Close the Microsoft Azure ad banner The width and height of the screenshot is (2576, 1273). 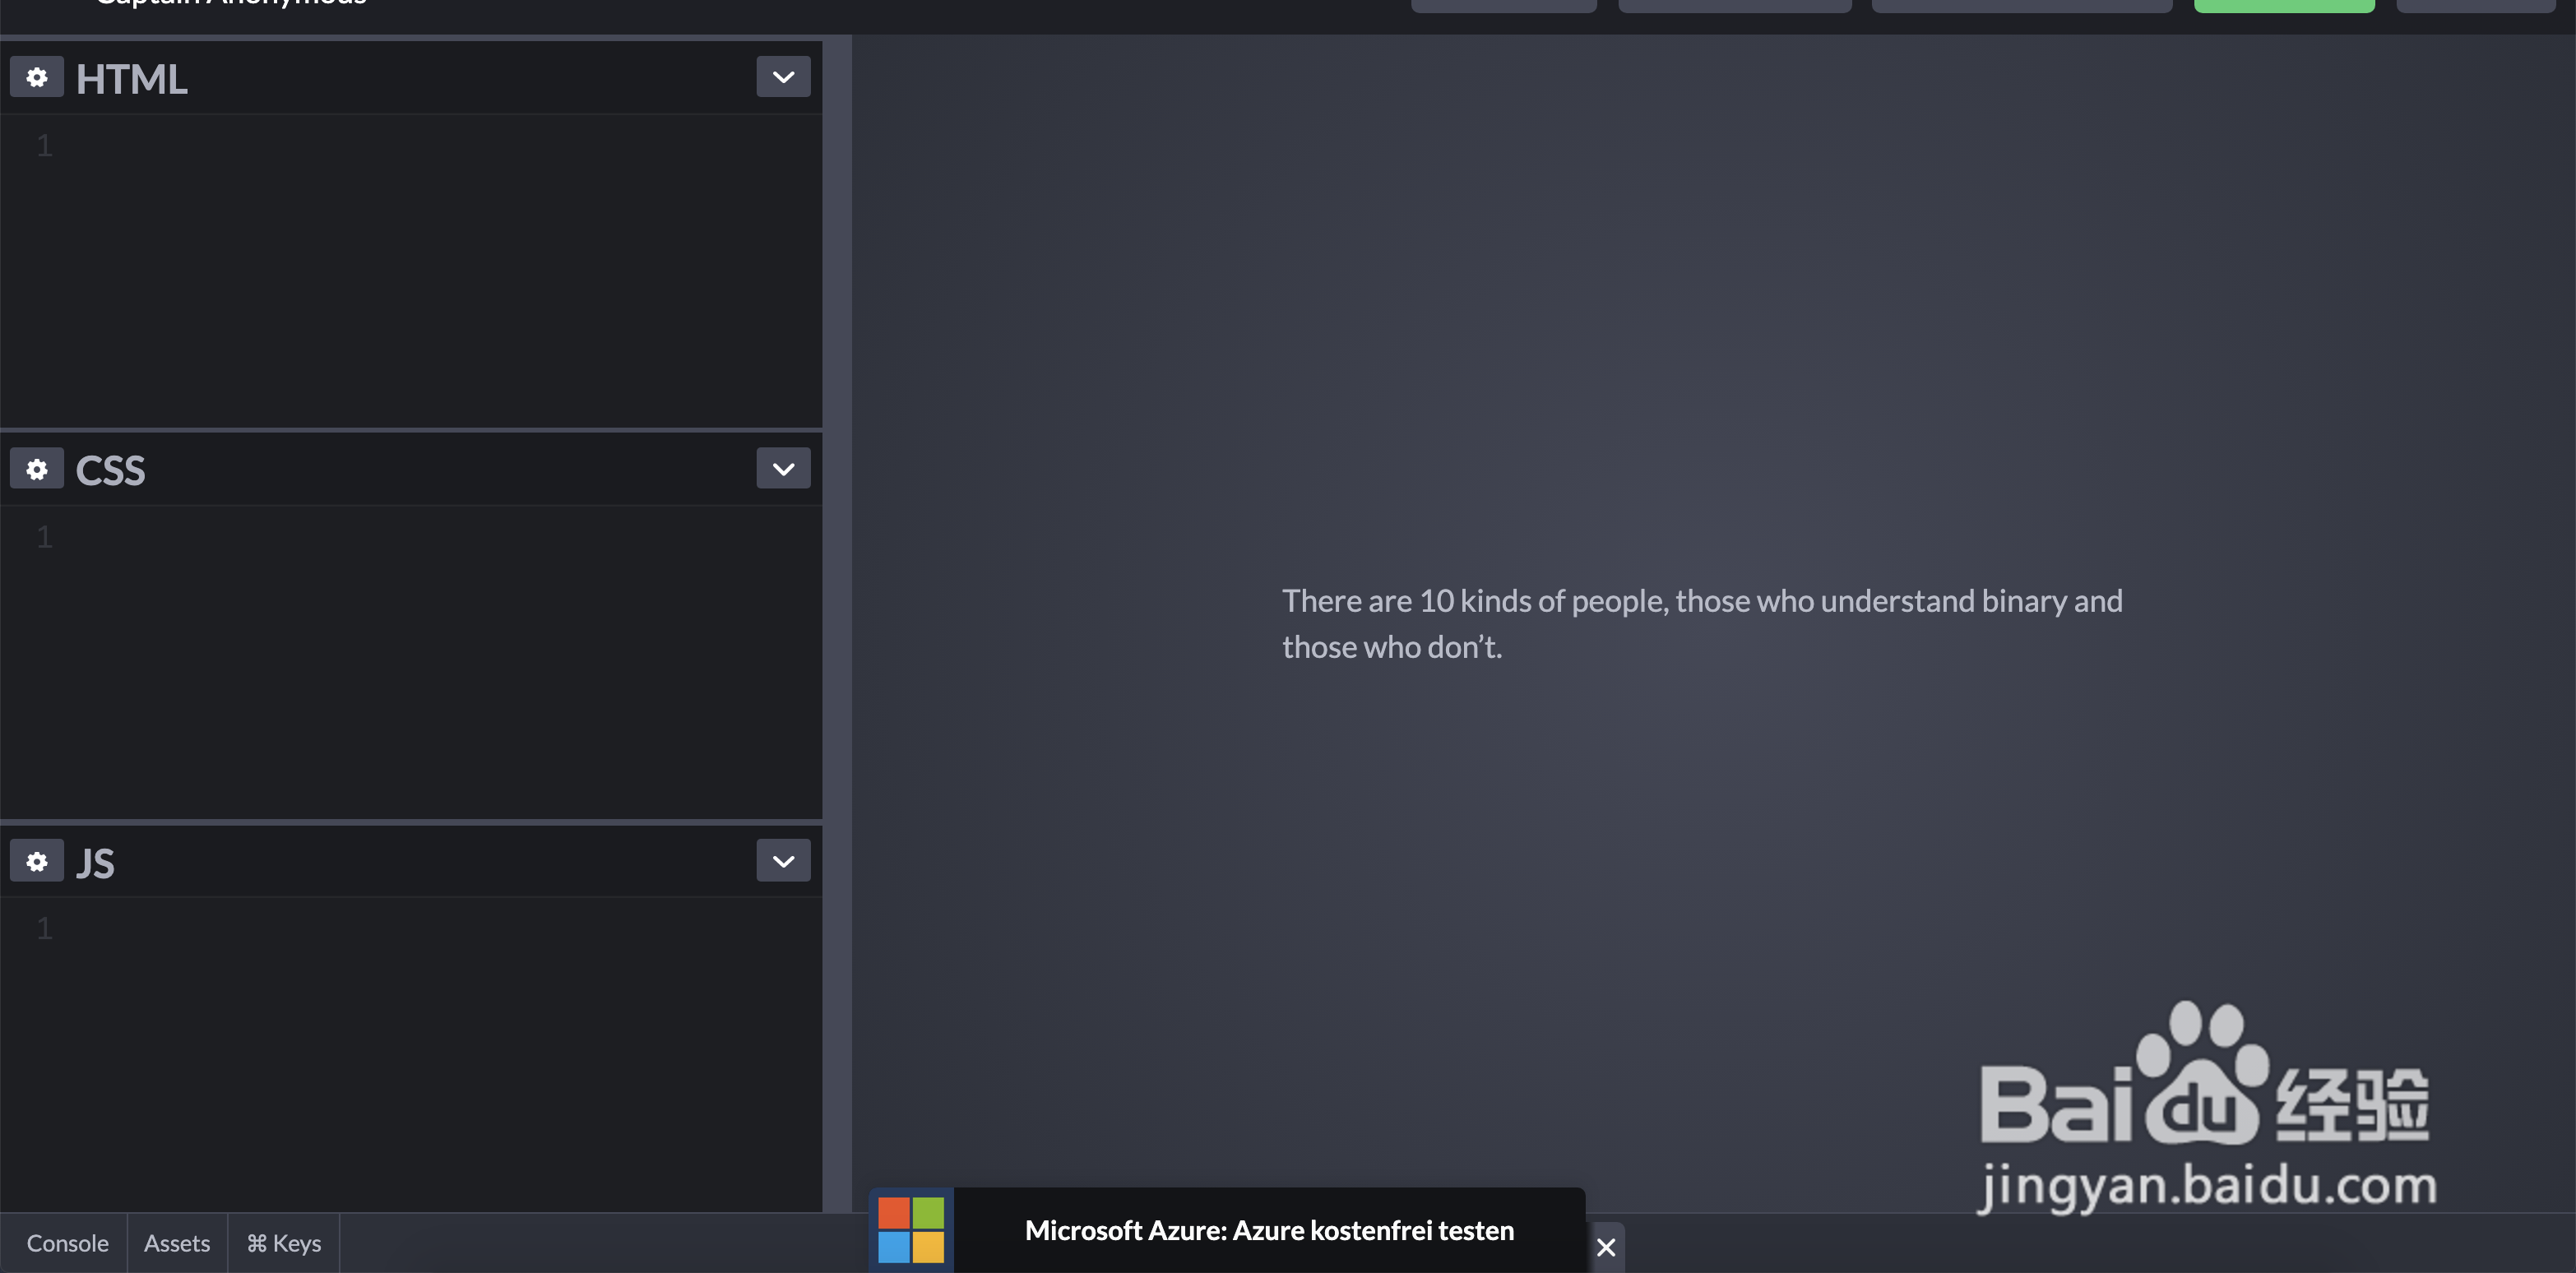1606,1247
